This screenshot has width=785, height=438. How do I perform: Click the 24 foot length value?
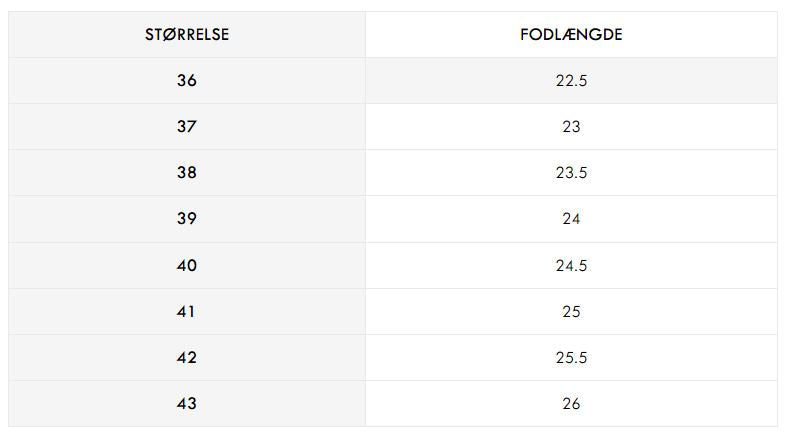571,219
